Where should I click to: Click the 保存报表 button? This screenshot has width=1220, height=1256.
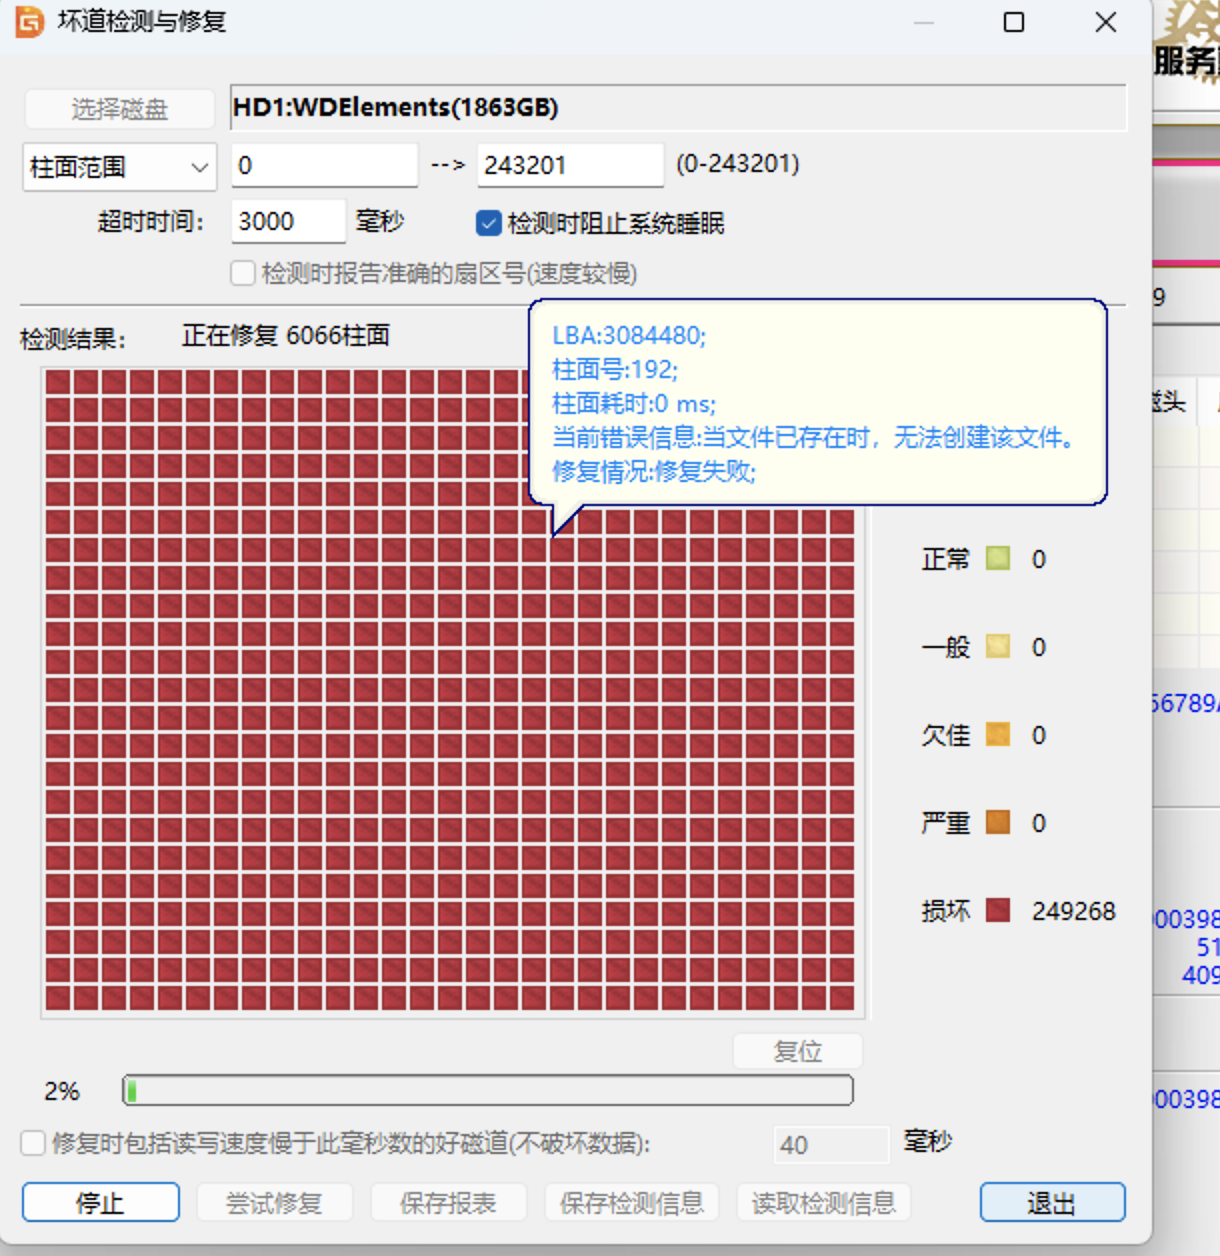pyautogui.click(x=448, y=1203)
